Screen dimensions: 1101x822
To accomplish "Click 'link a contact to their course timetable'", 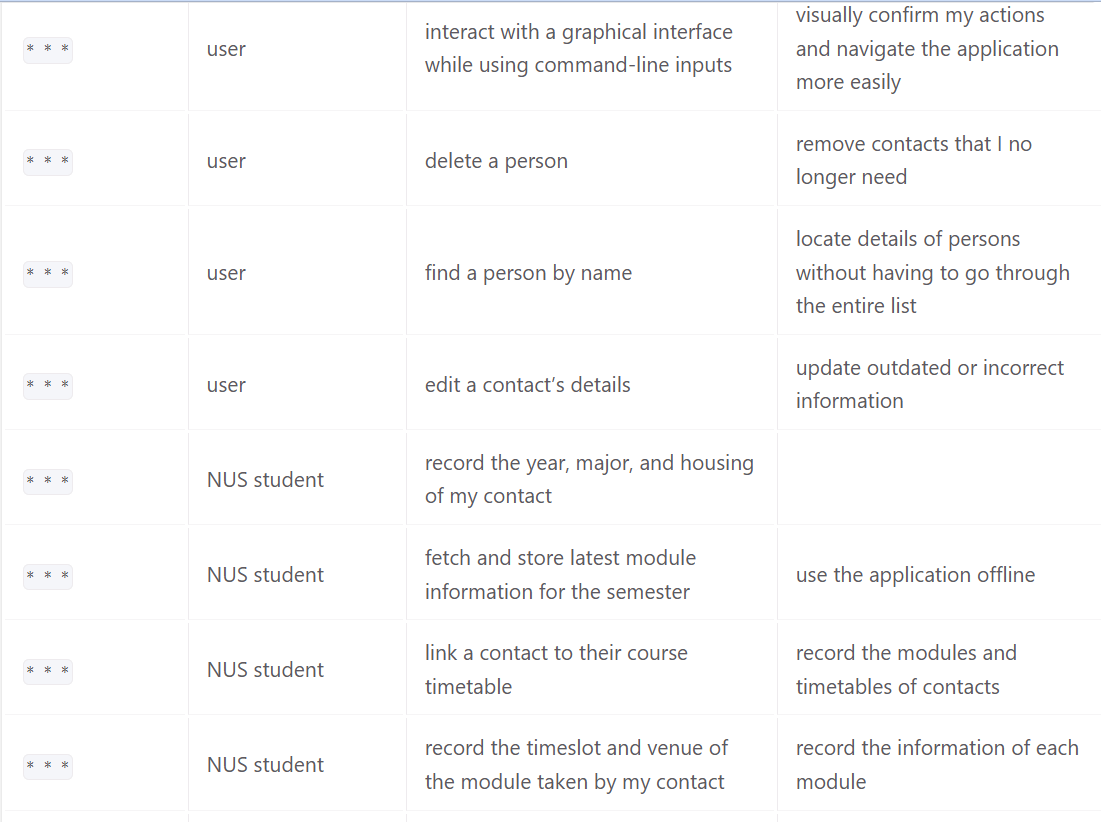I will tap(556, 670).
